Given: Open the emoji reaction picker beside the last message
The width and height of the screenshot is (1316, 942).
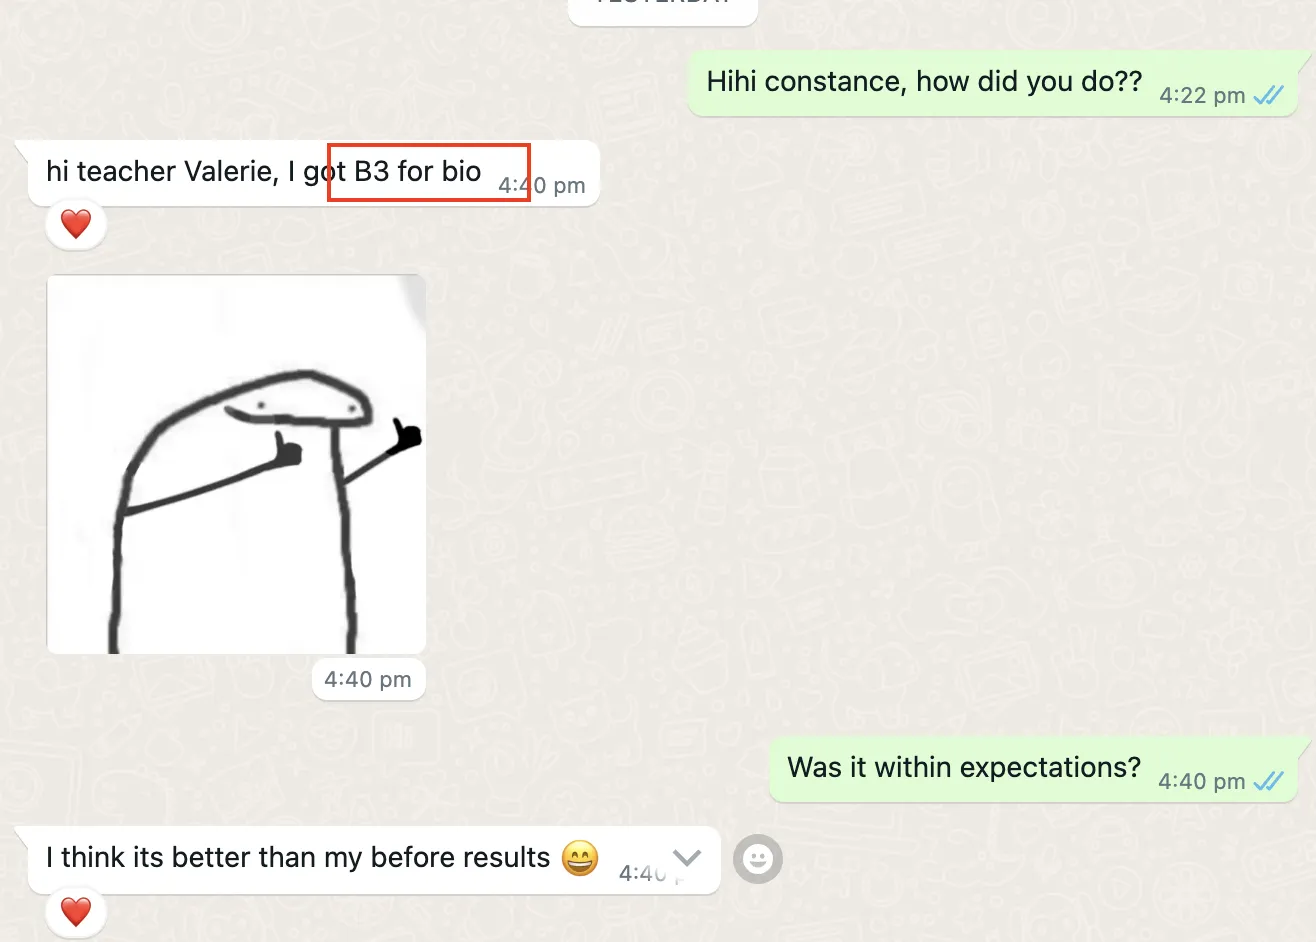Looking at the screenshot, I should 758,859.
